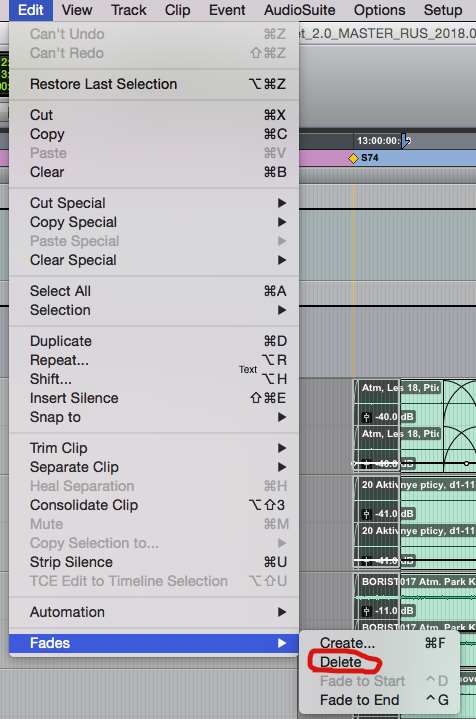Image resolution: width=476 pixels, height=719 pixels.
Task: Click the -40.0 dB clip gain fader icon
Action: 366,417
